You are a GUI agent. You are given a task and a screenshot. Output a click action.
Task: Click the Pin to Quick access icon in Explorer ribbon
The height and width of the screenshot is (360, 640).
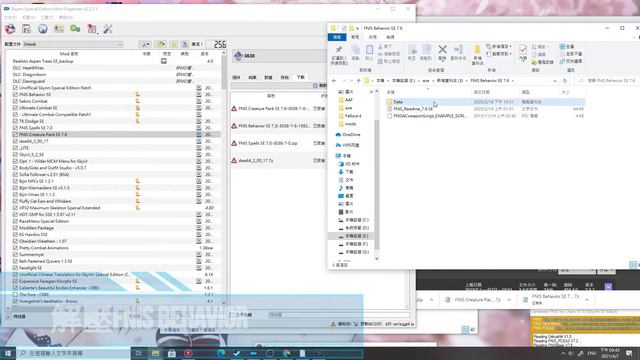338,50
